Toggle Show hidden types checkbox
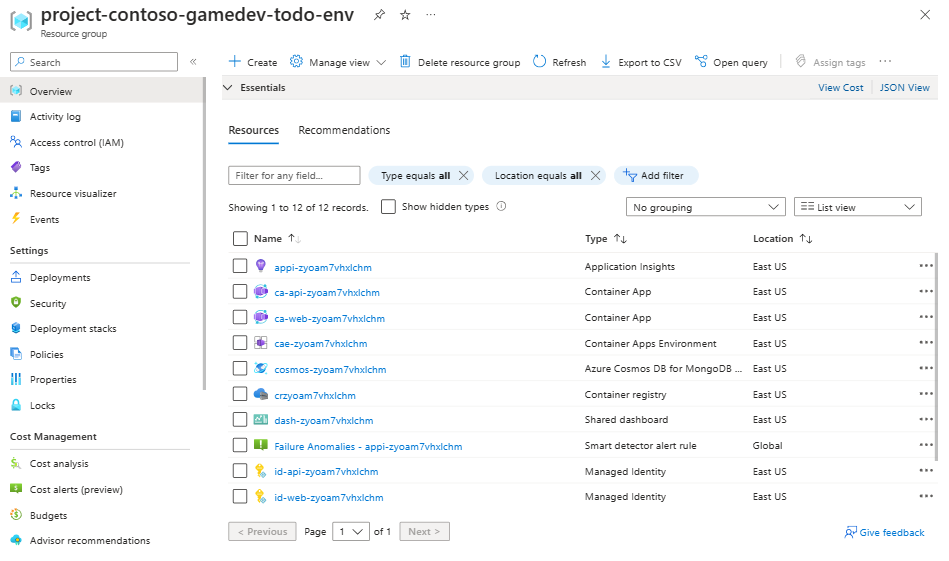Viewport: 949px width, 561px height. (389, 206)
